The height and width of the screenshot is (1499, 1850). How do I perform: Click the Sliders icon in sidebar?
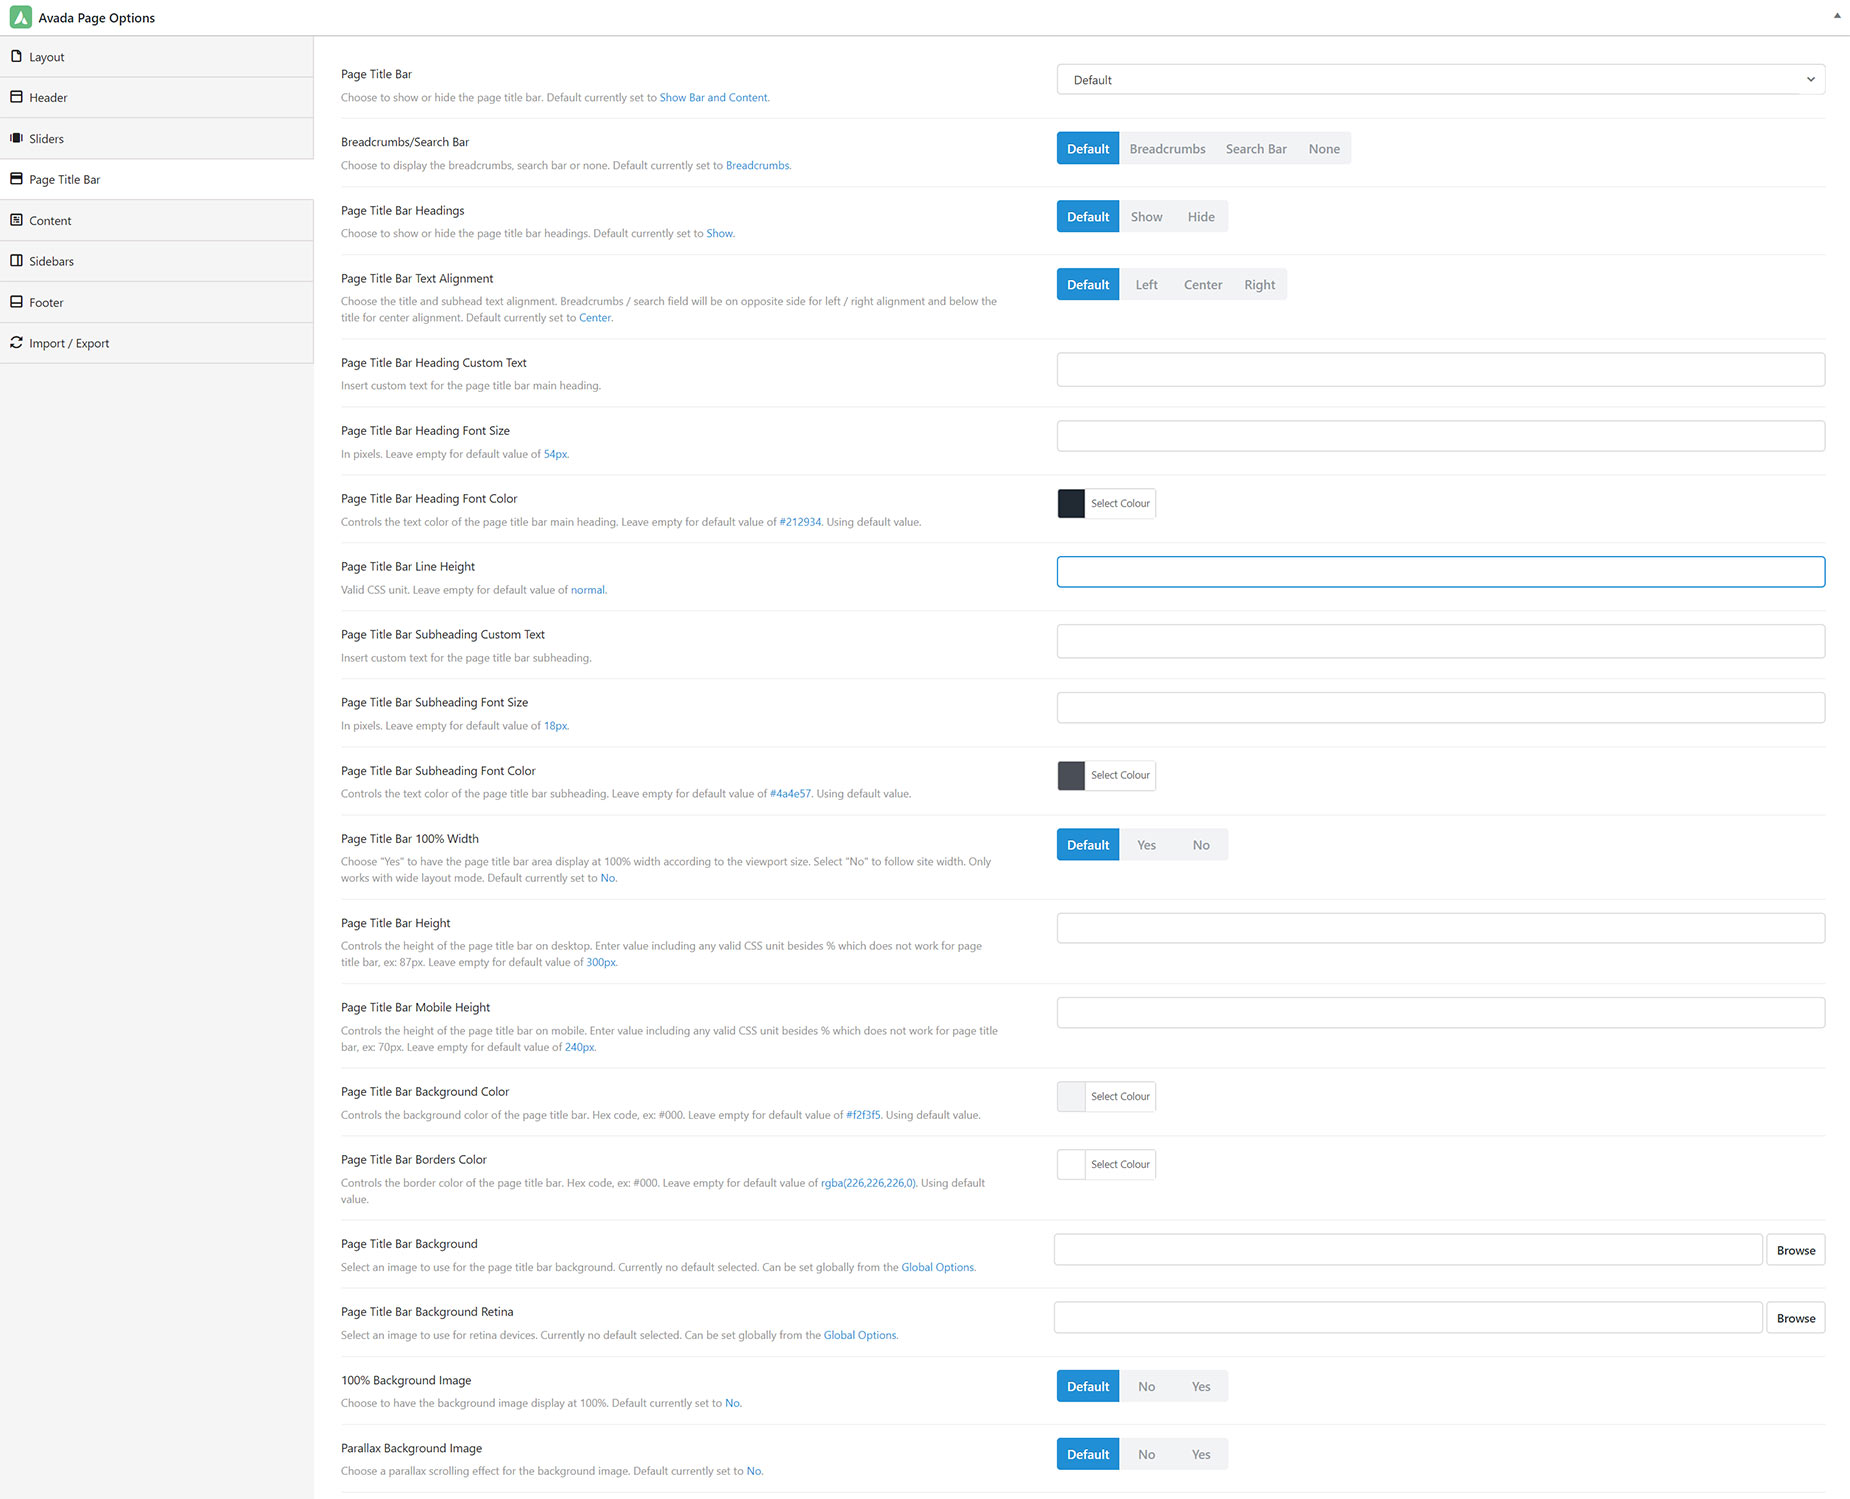pos(16,138)
